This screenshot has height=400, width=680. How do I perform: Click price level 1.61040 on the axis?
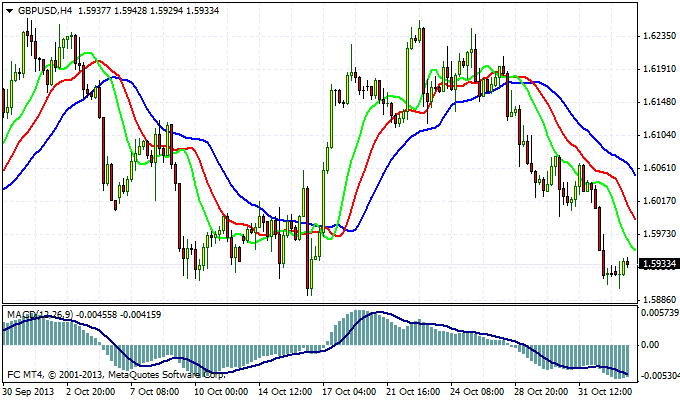659,134
